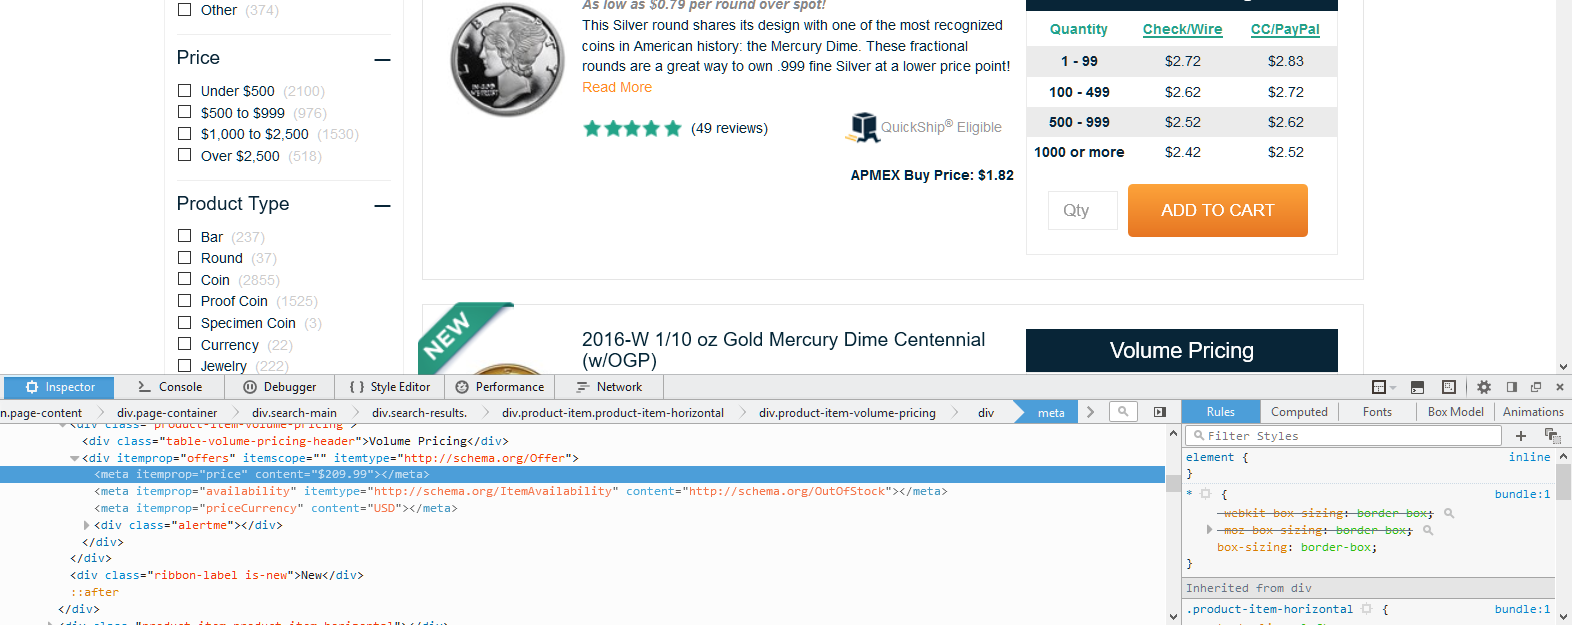Open the Performance tab
Image resolution: width=1572 pixels, height=625 pixels.
click(500, 387)
